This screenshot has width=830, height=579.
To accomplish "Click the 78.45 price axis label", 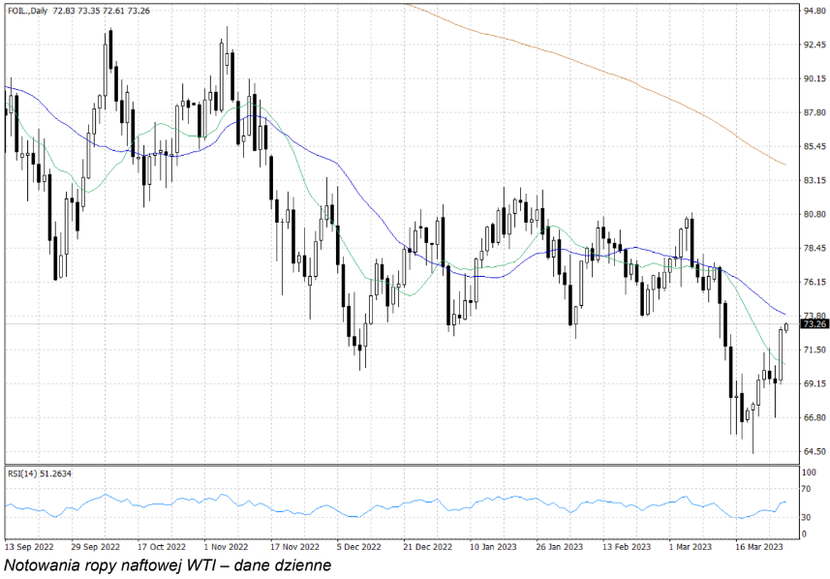I will [x=815, y=248].
